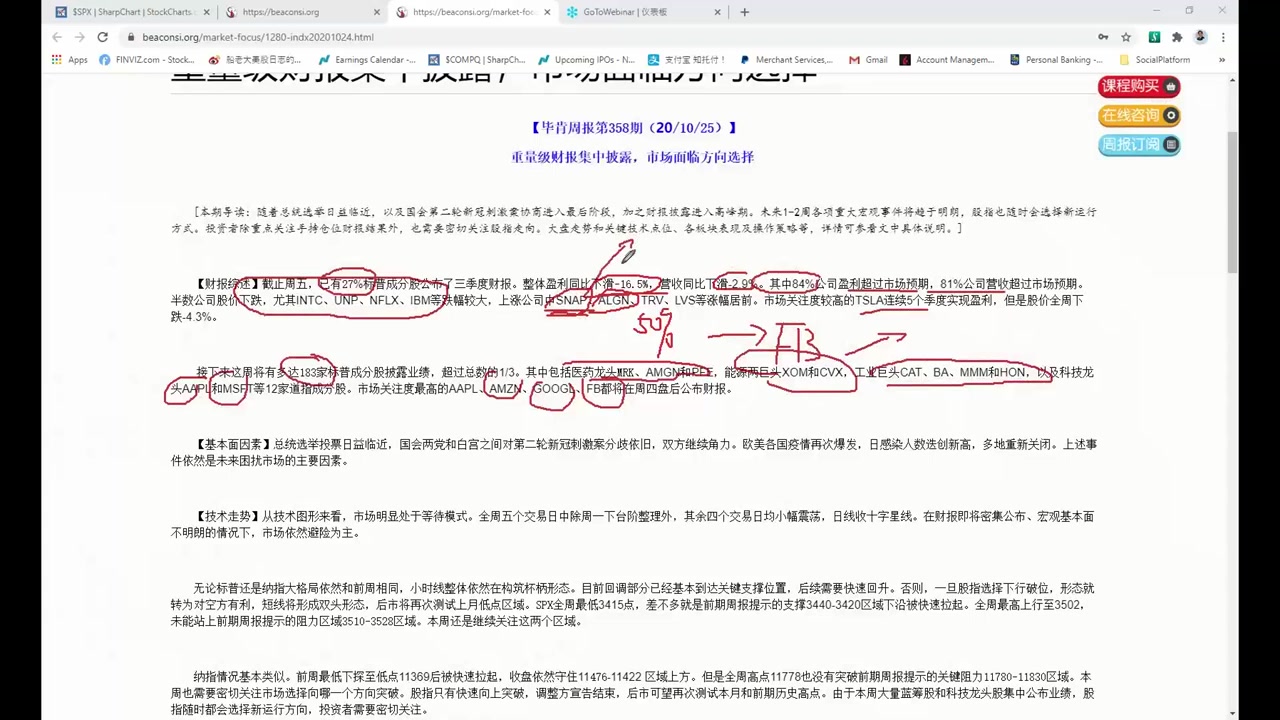This screenshot has height=720, width=1280.
Task: Click the paragraph starting 纳指情况基本类似
Action: (633, 693)
